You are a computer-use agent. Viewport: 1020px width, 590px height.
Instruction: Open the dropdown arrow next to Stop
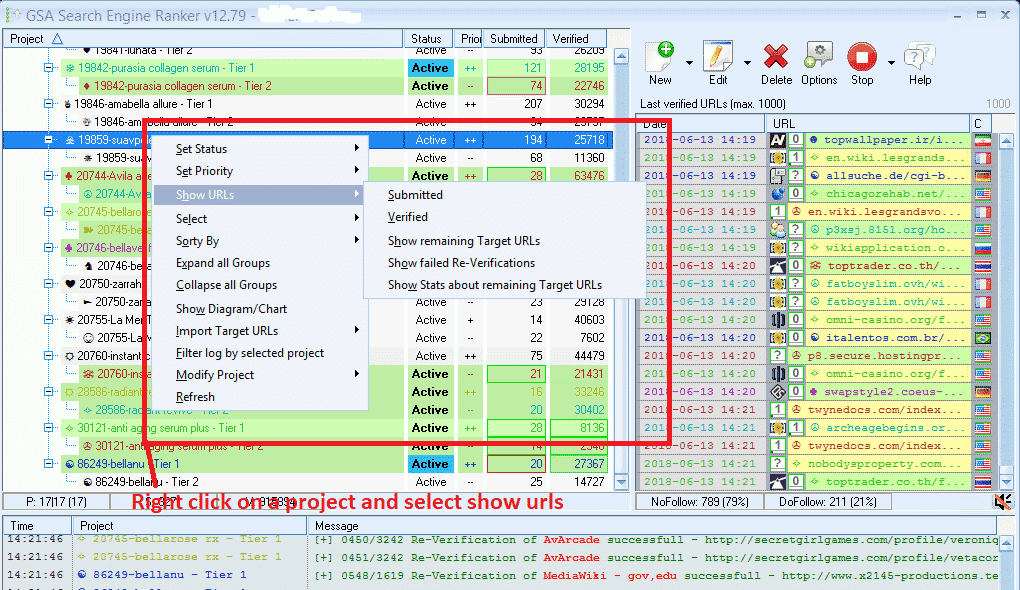tap(891, 62)
